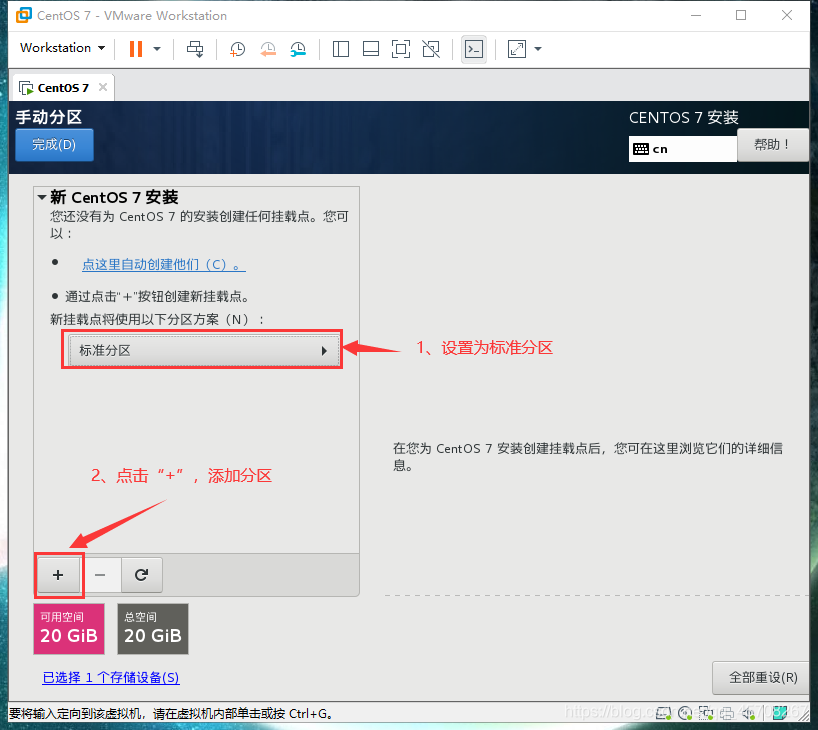
Task: Click the link to auto-create mount points
Action: tap(164, 265)
